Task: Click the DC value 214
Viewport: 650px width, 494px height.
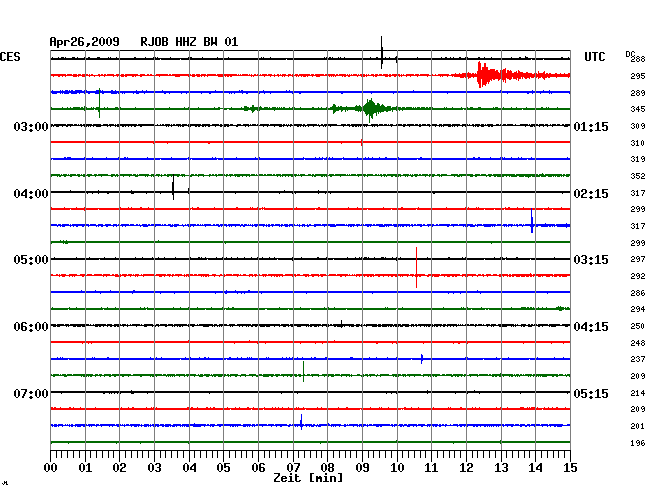Action: coord(638,393)
